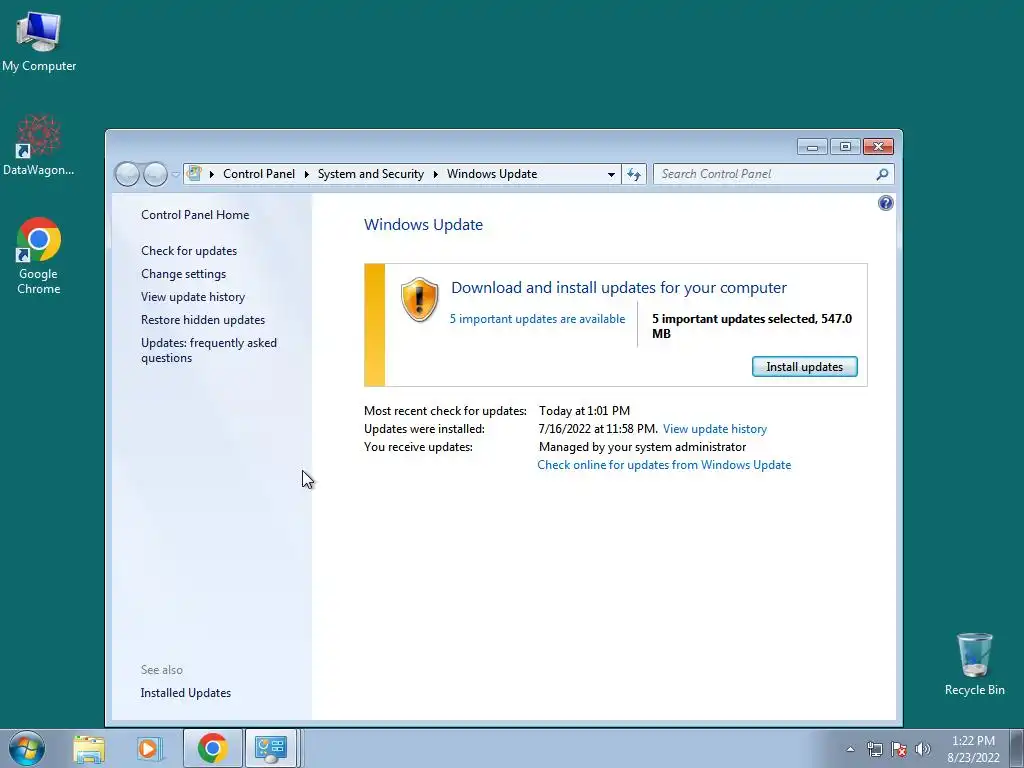Expand the arrow after Control Panel breadcrumb

(306, 174)
